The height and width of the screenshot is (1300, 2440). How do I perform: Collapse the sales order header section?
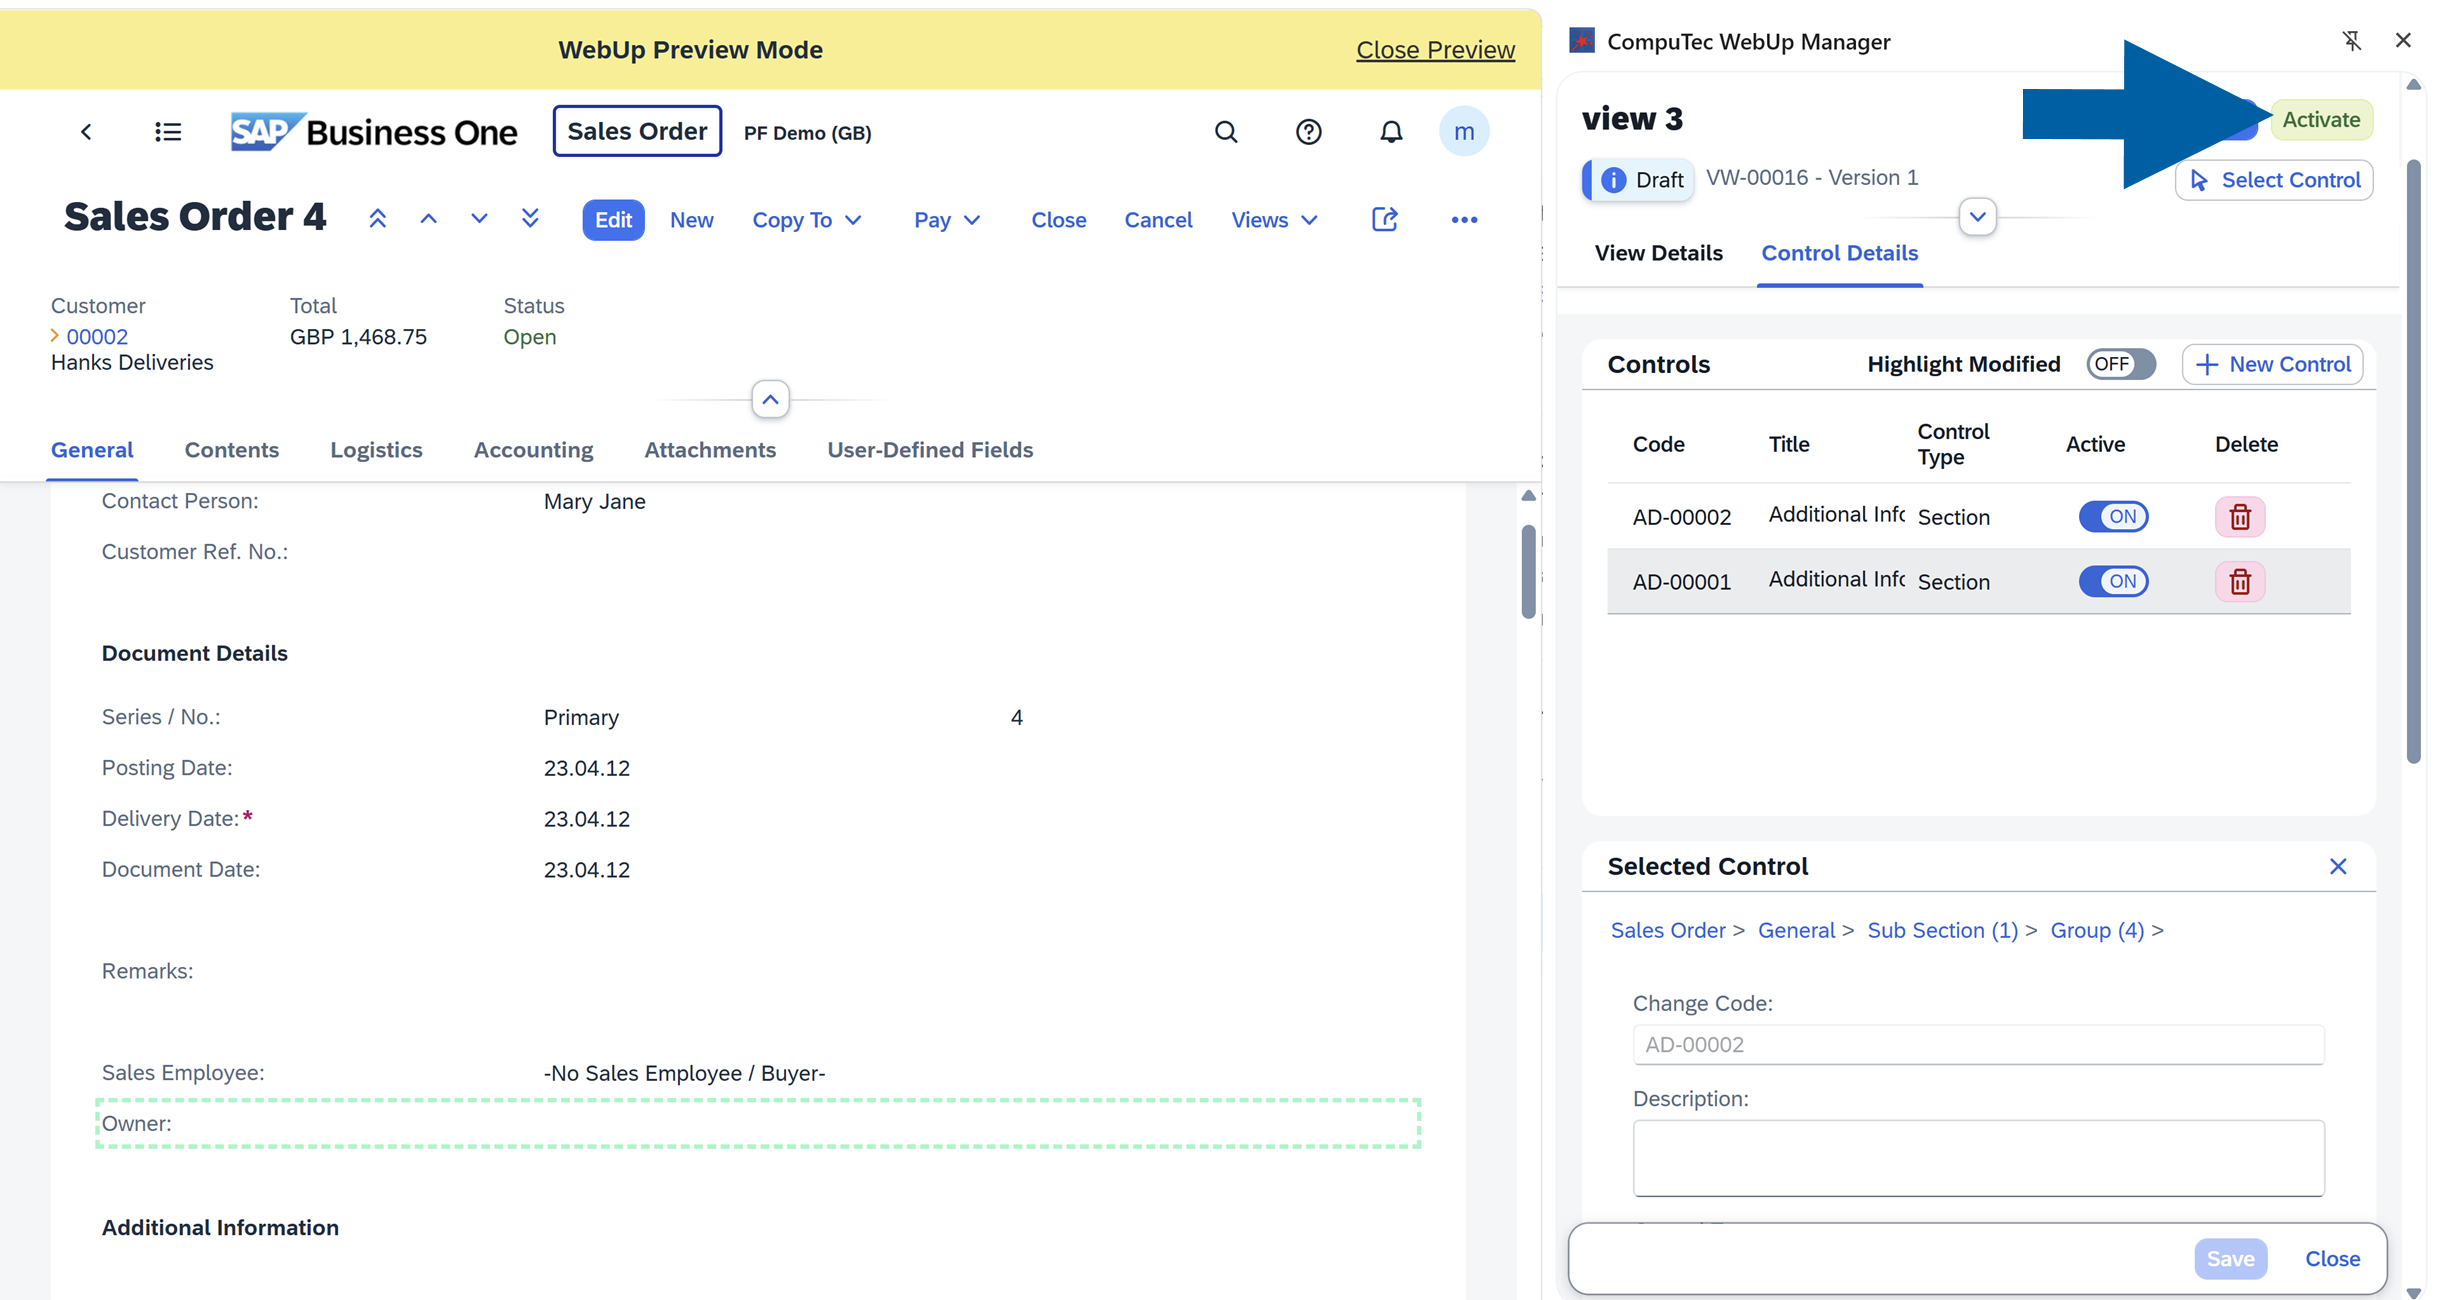click(x=770, y=400)
